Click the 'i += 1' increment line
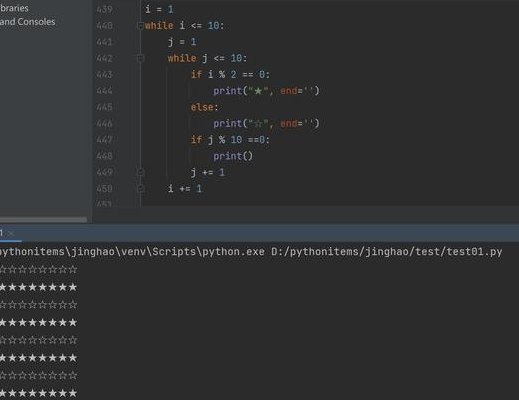The image size is (519, 400). tap(185, 189)
